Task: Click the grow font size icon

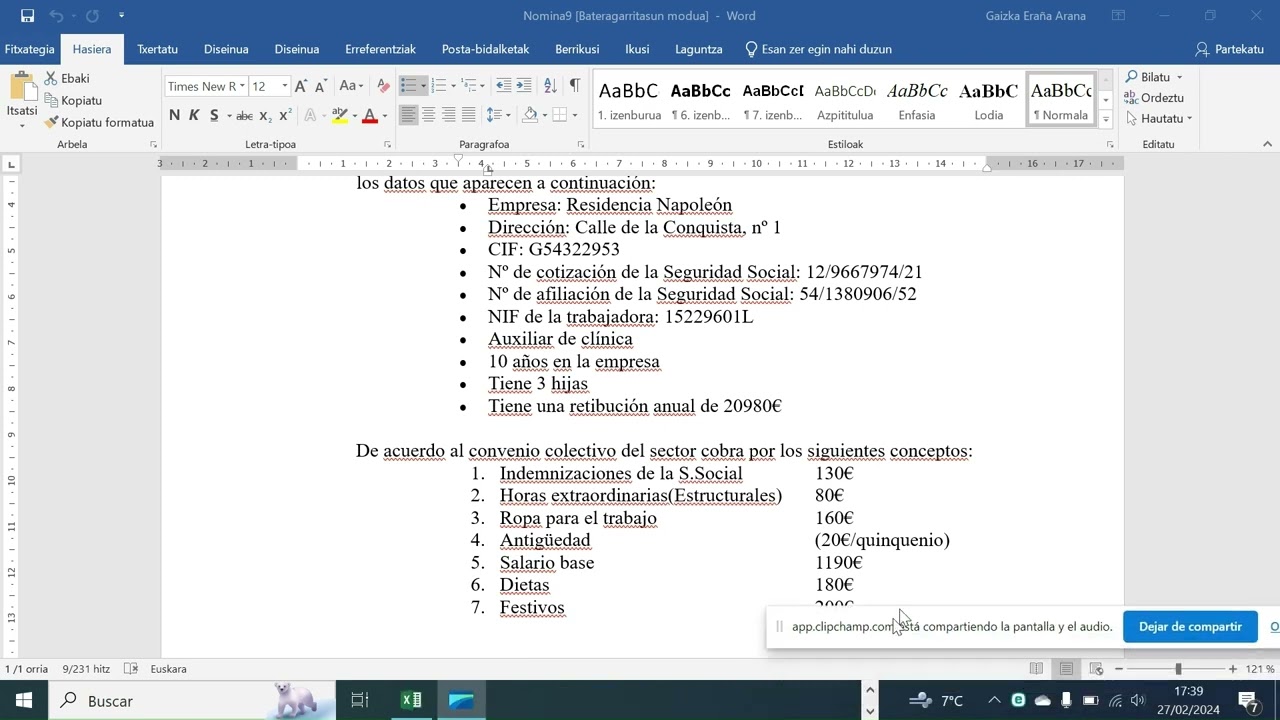Action: (300, 87)
